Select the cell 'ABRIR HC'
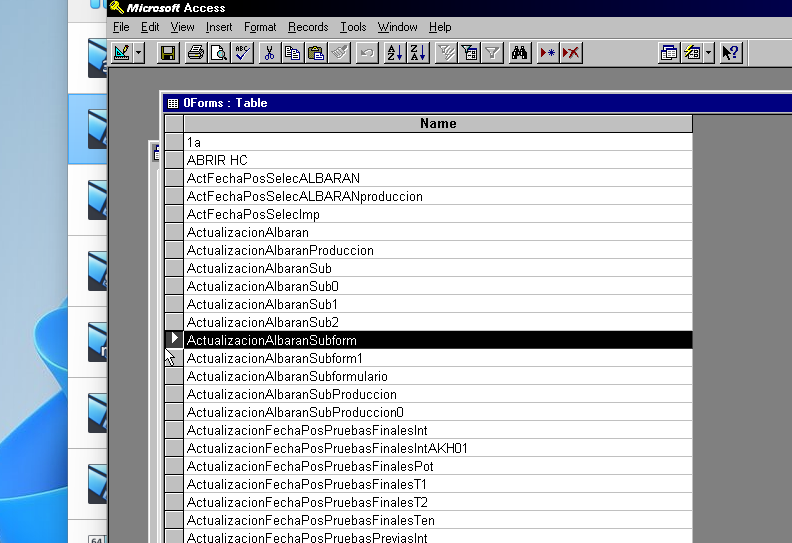Screen dimensions: 792x543 [438, 160]
